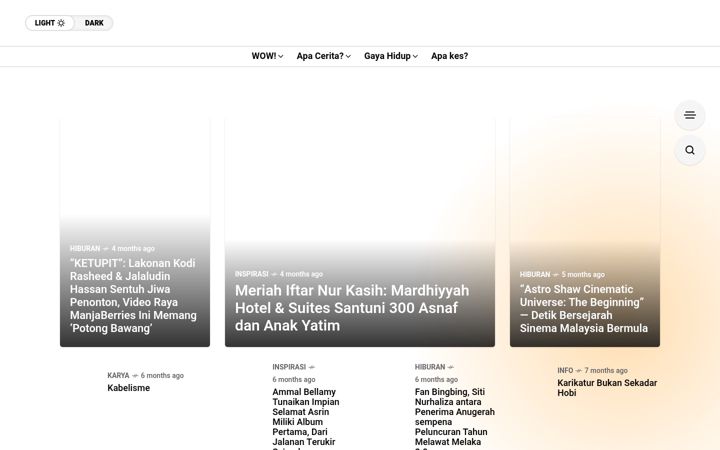
Task: Open Fan Bingbing, Siti Nurhaliza article
Action: [x=455, y=419]
